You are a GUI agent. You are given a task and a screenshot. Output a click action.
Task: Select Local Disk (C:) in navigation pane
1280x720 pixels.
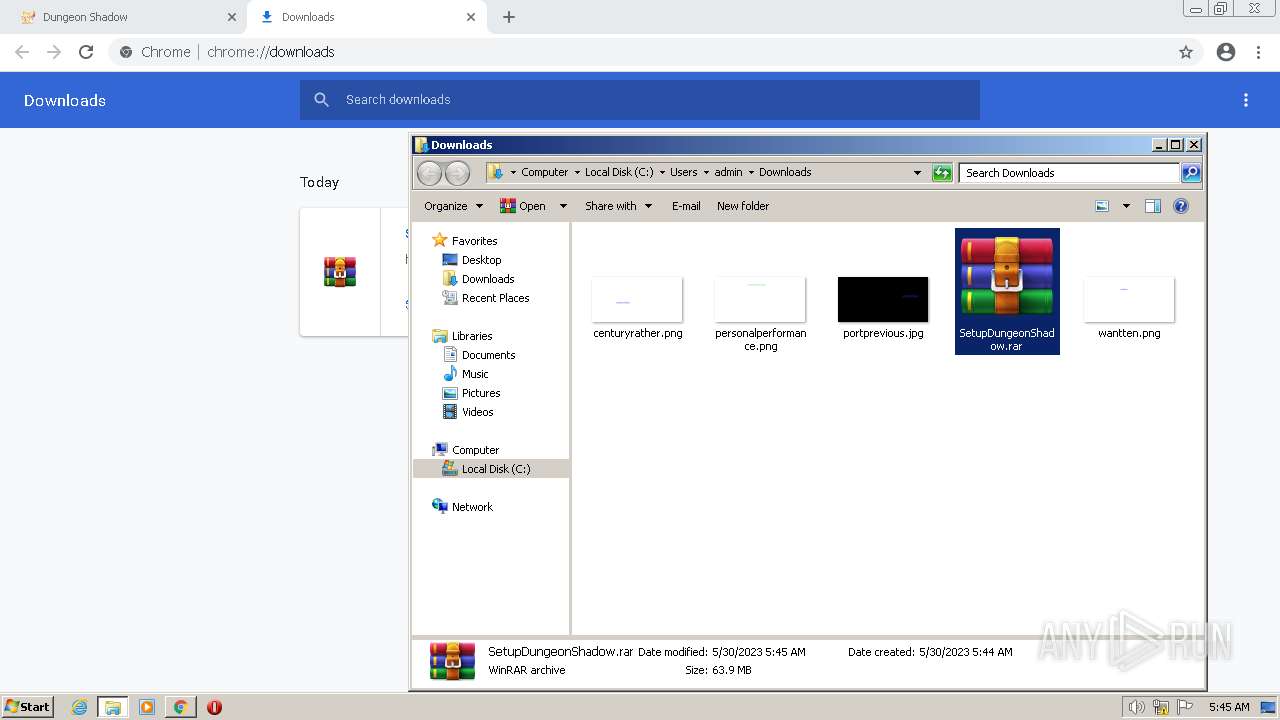tap(496, 469)
